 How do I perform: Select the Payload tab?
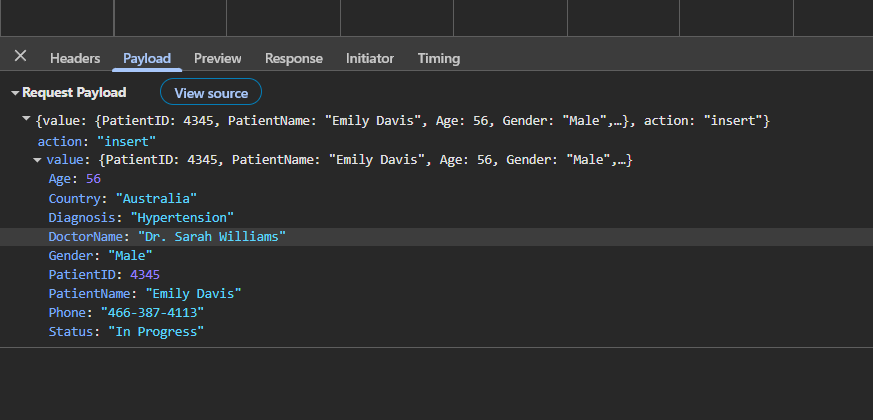point(147,58)
